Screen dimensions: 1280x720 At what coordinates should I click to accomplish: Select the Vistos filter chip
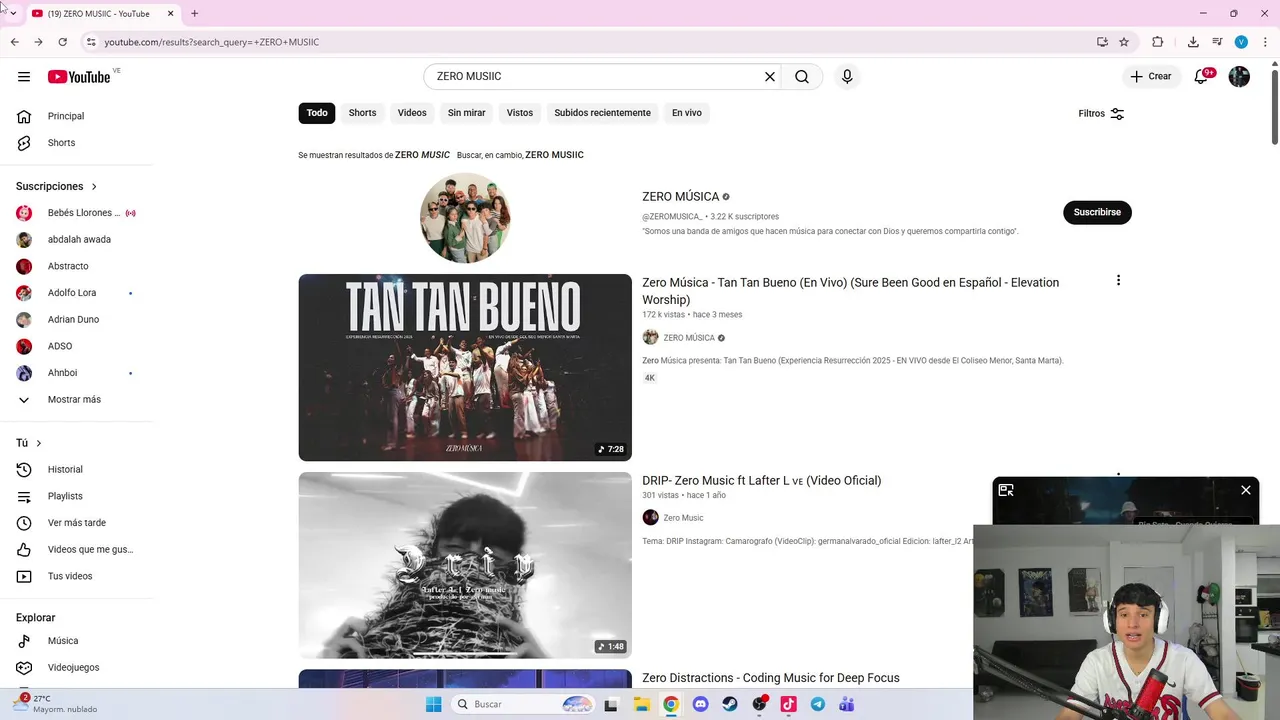tap(520, 113)
